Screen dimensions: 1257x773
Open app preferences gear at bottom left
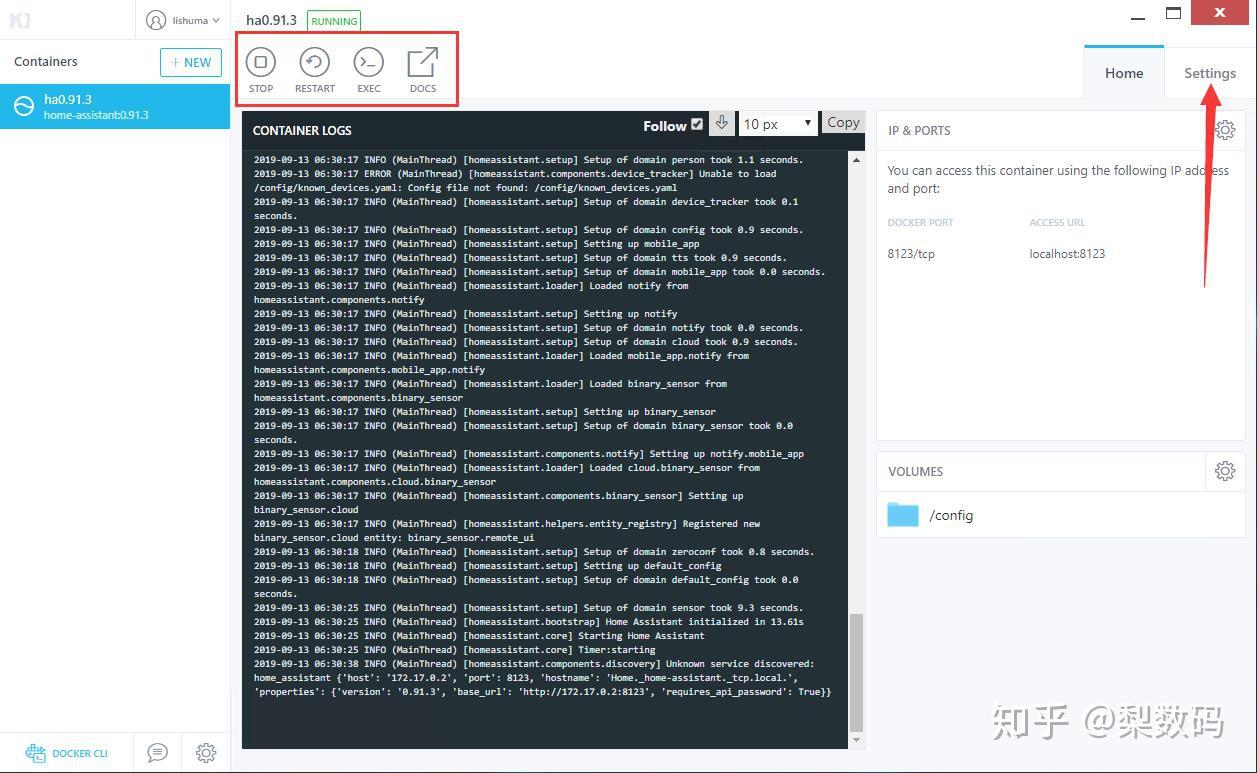206,752
